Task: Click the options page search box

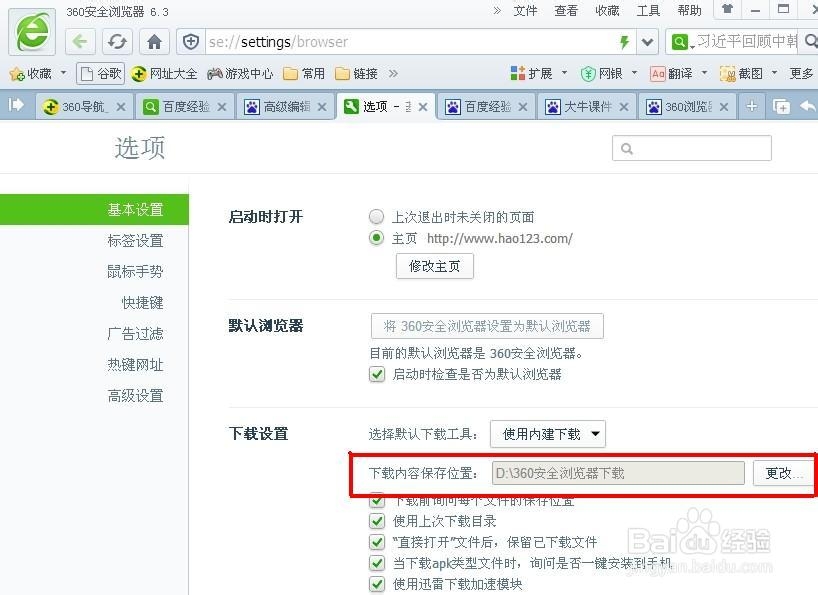Action: (x=692, y=148)
